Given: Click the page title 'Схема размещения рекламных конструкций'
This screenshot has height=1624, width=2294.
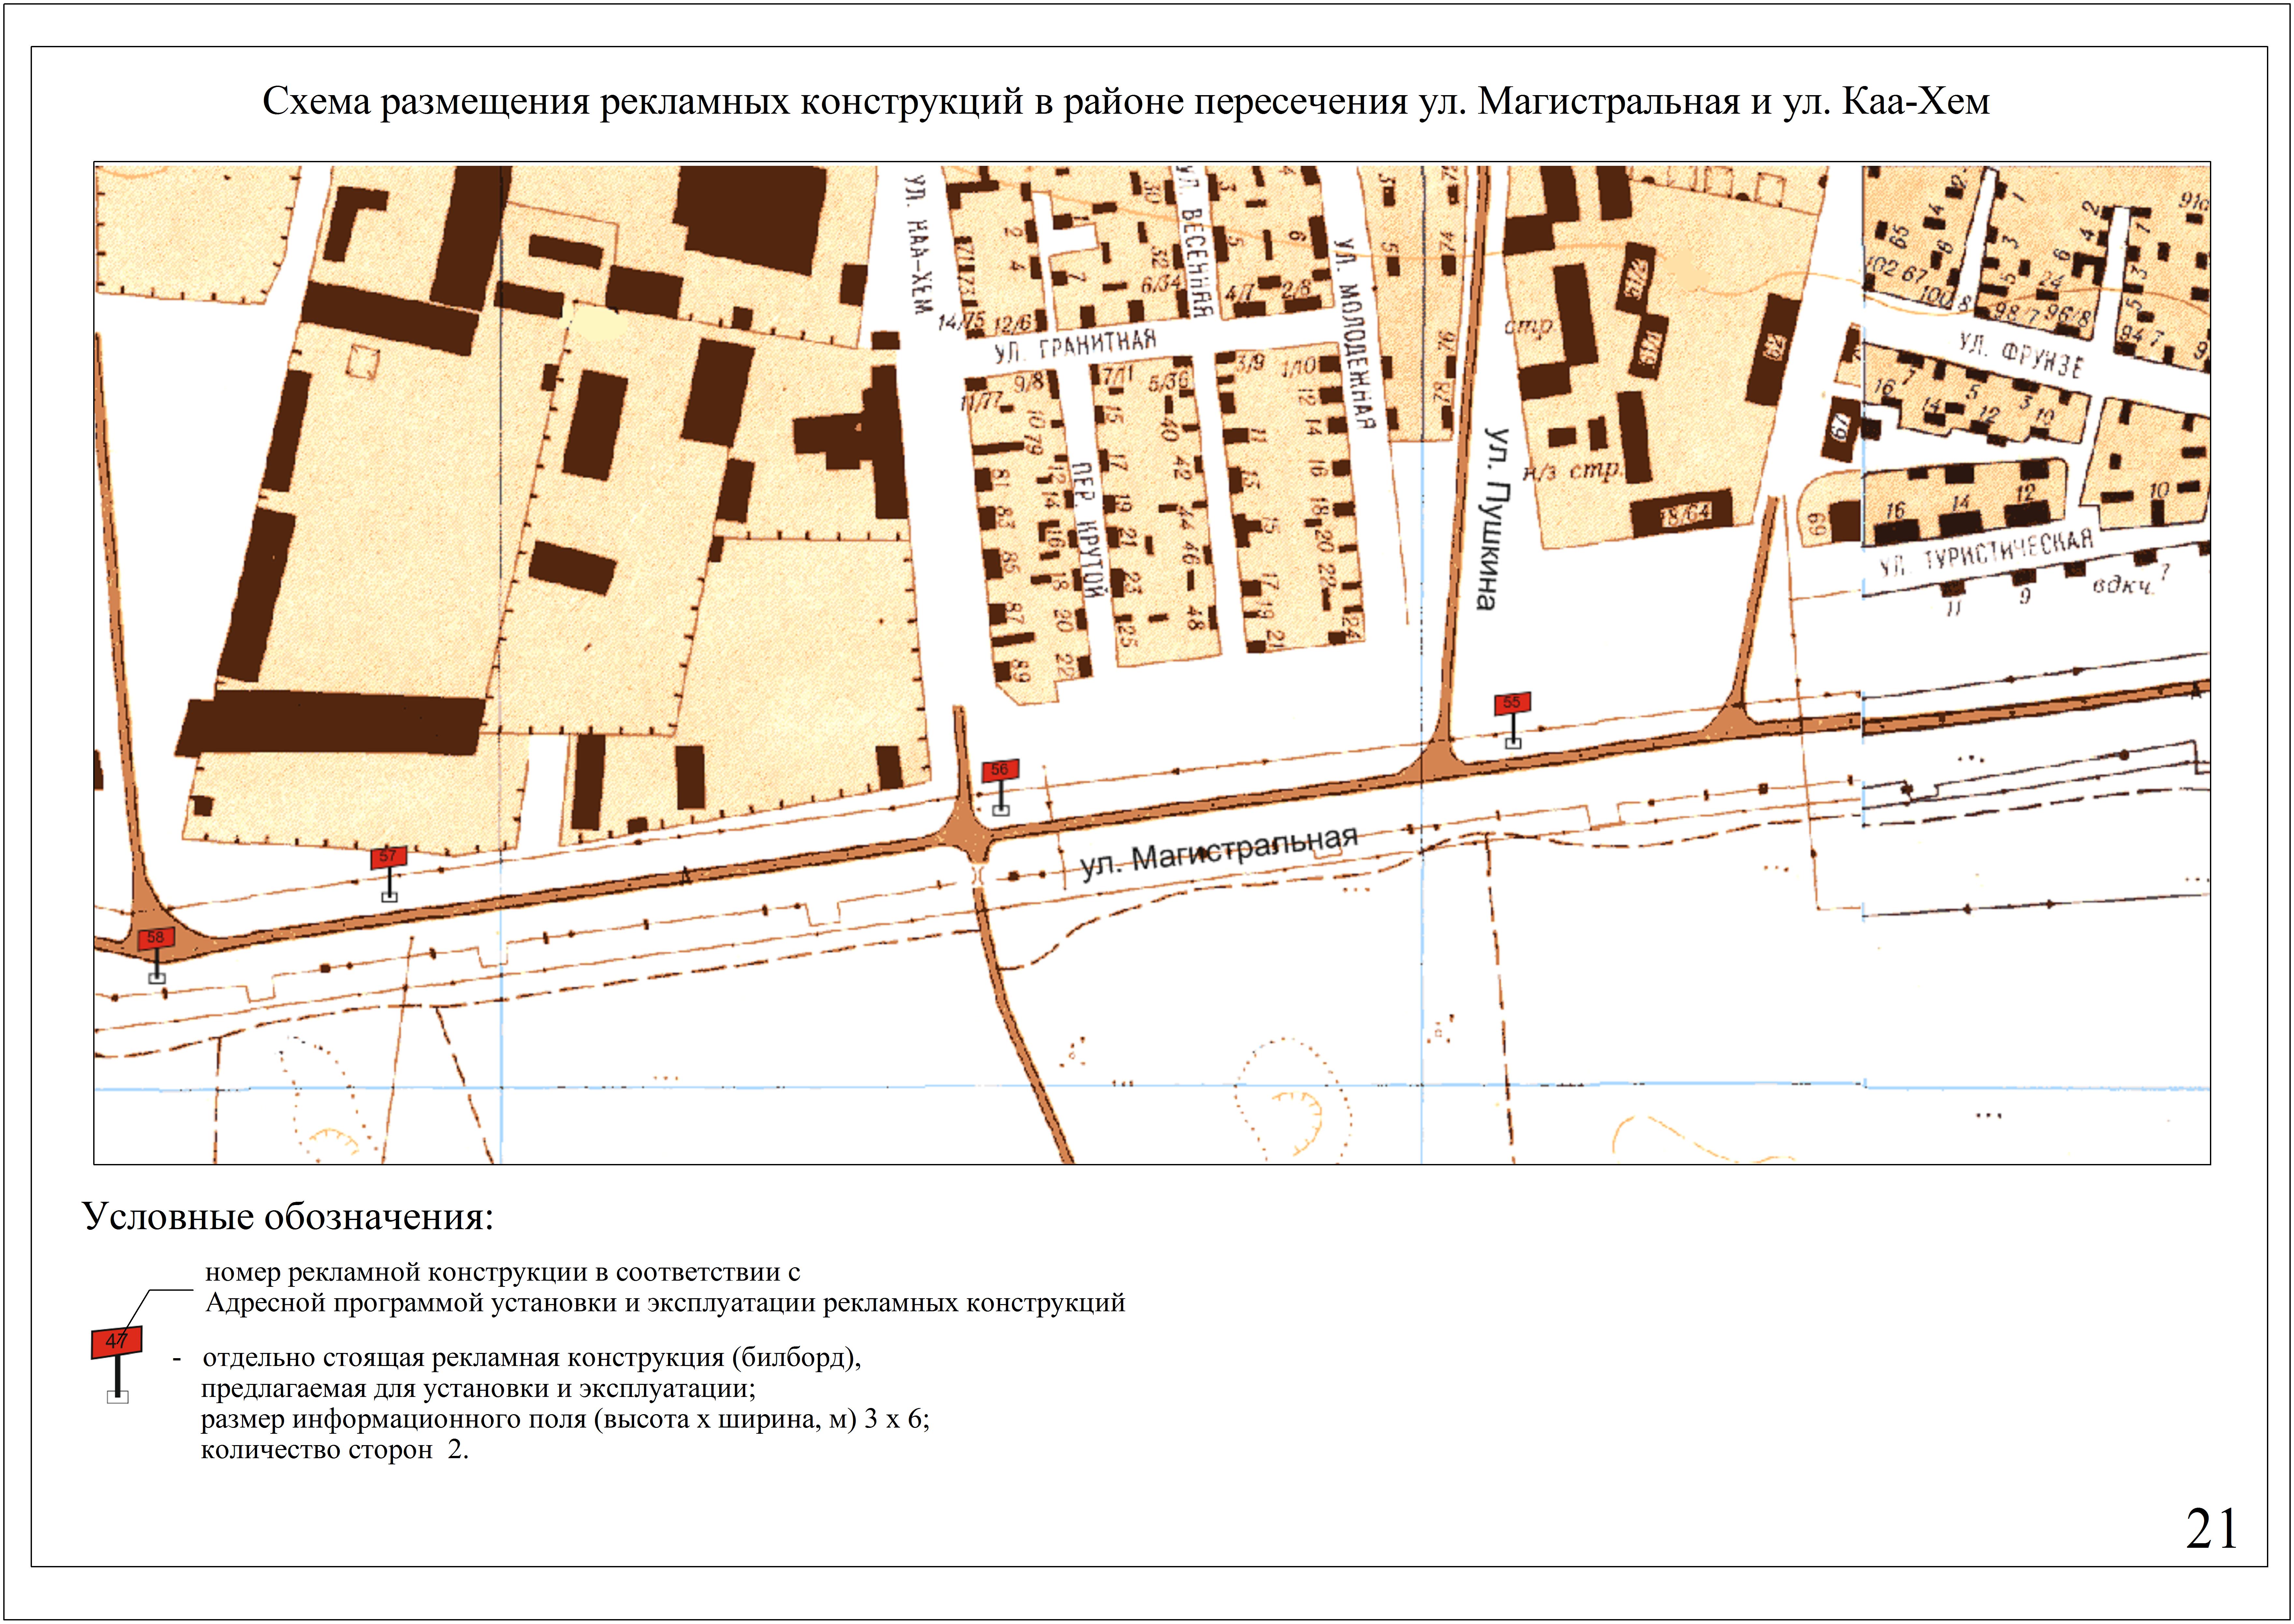Looking at the screenshot, I should [x=643, y=102].
